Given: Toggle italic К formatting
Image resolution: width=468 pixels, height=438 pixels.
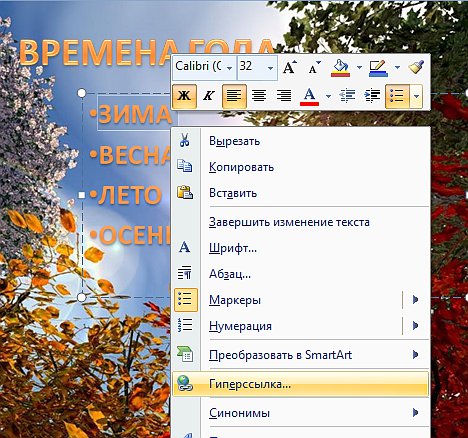Looking at the screenshot, I should point(209,96).
